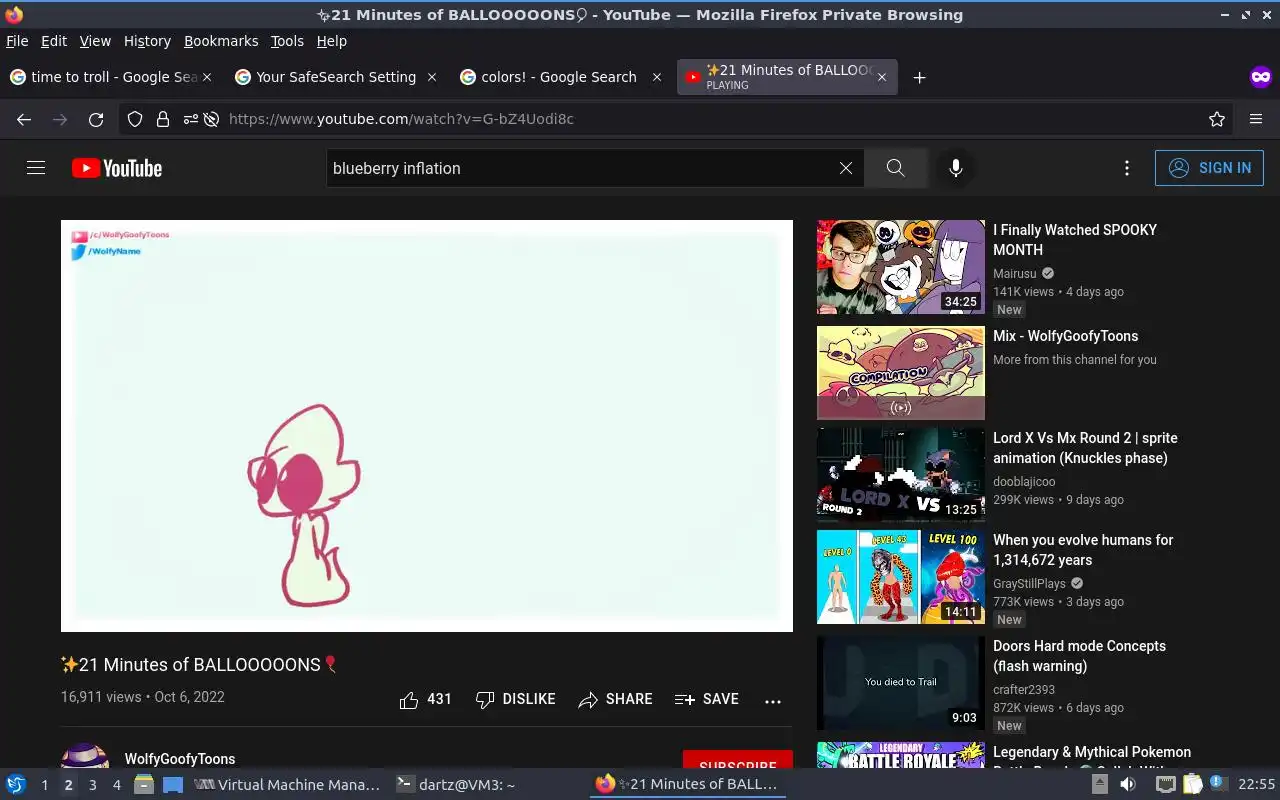Image resolution: width=1280 pixels, height=800 pixels.
Task: Click the '16,911 views • Oct 6, 2022' text
Action: [x=142, y=697]
